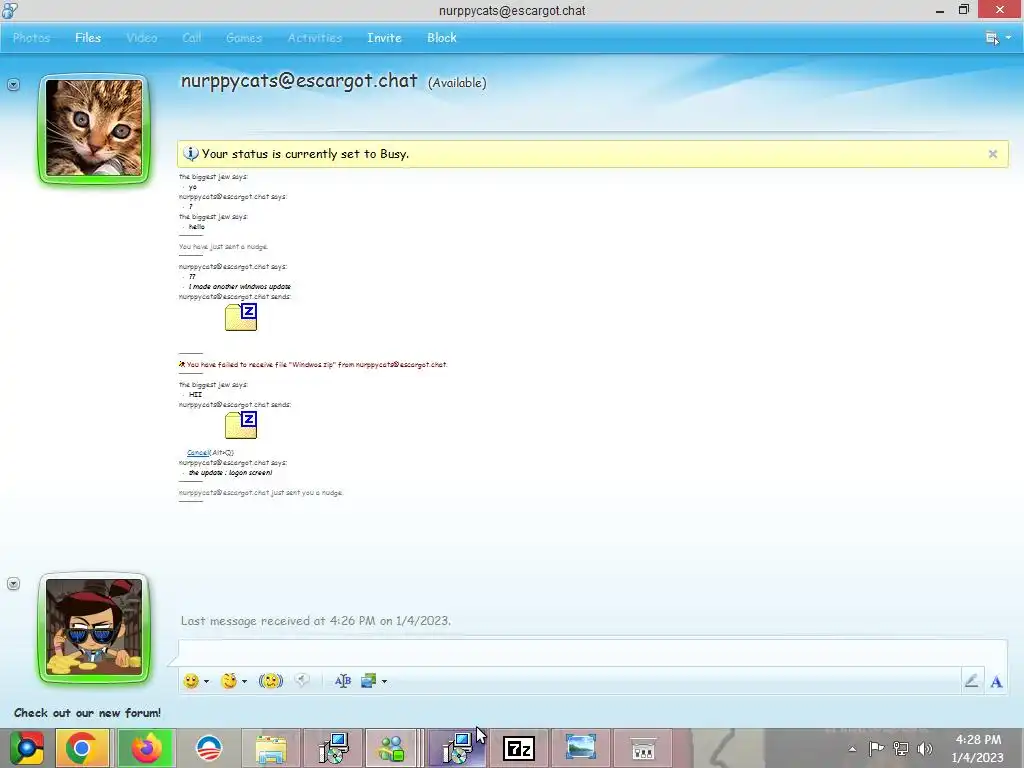Expand the emoticon dropdown arrow
Image resolution: width=1024 pixels, height=768 pixels.
click(206, 681)
